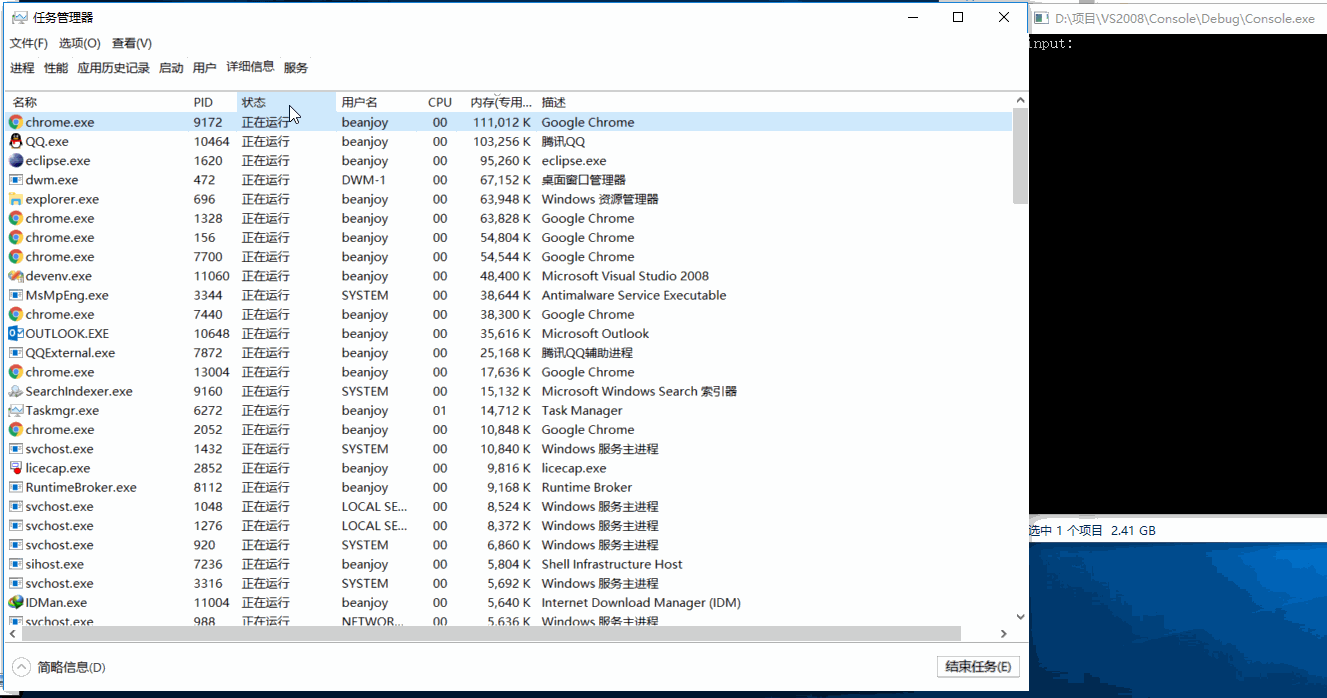Select the 桌面窗口管理器 description cell

[583, 180]
